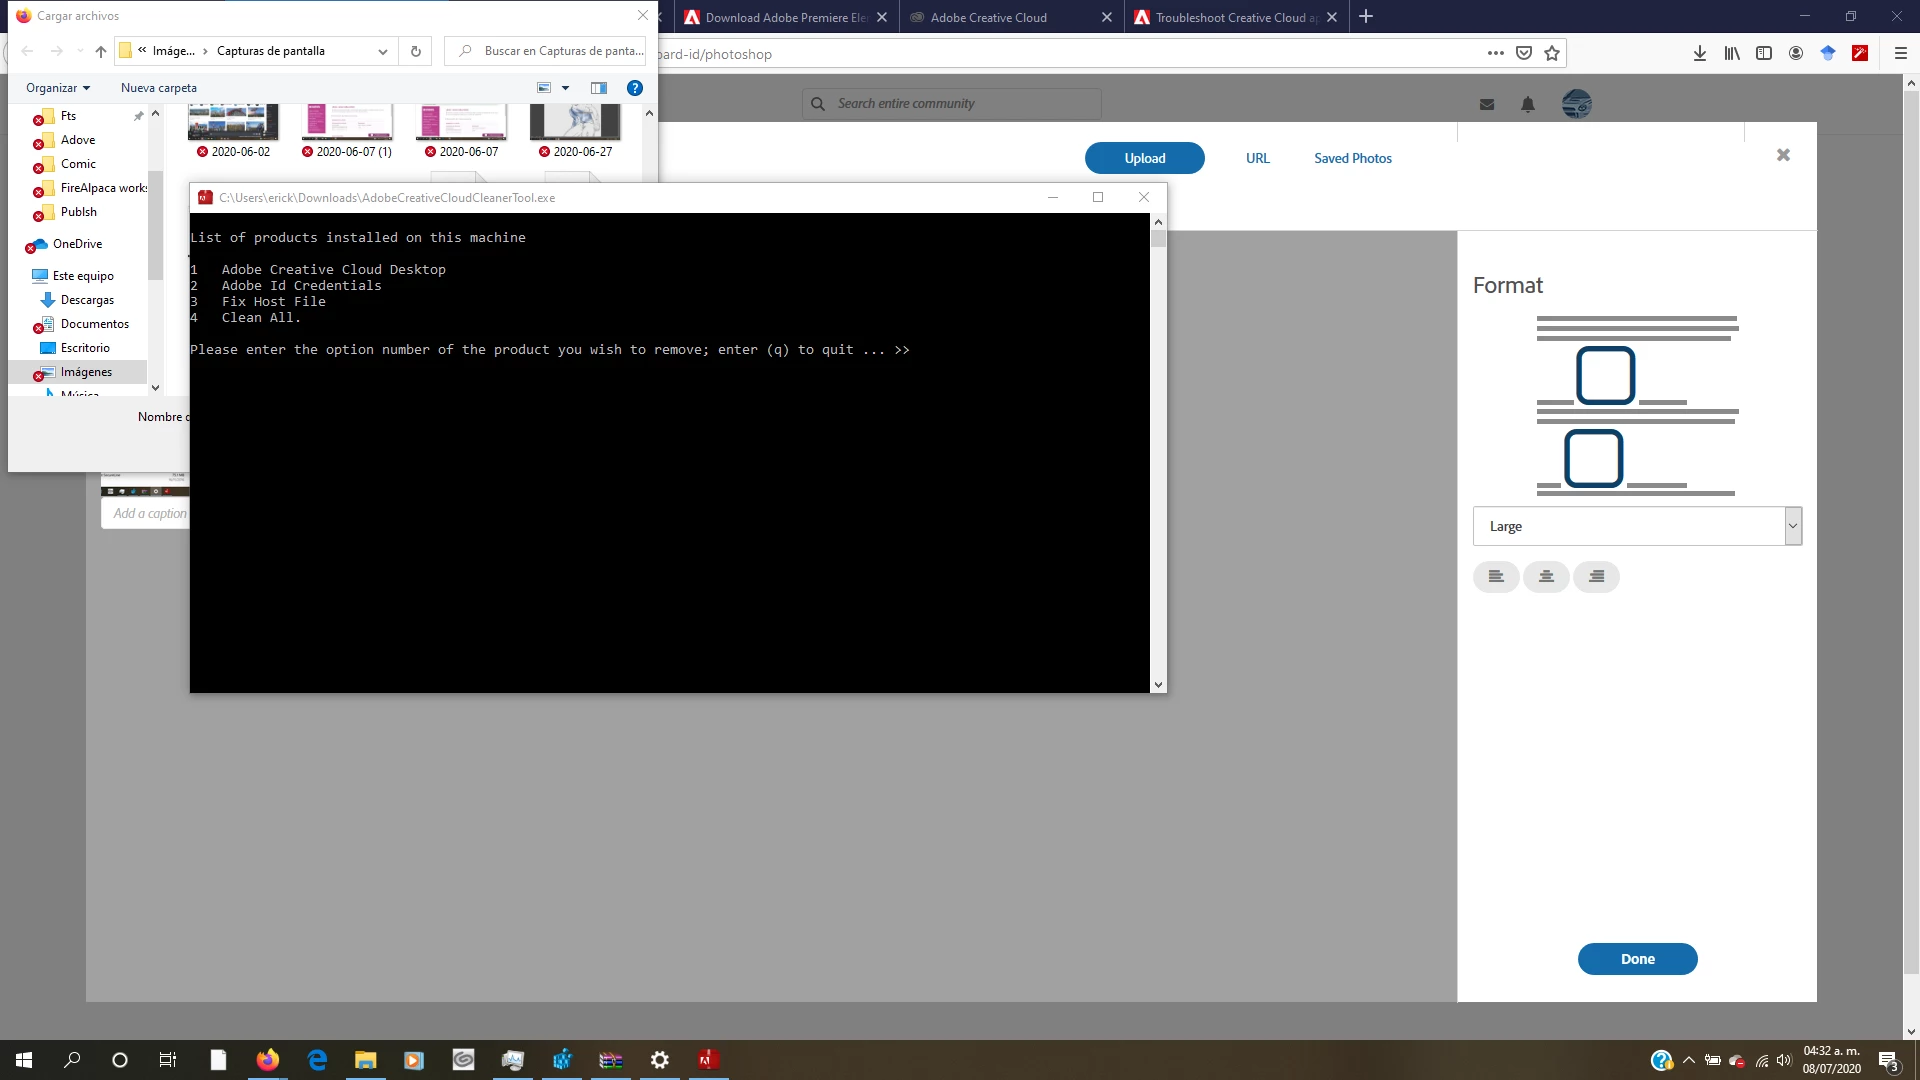Click the Done button
This screenshot has width=1920, height=1080.
click(x=1637, y=958)
